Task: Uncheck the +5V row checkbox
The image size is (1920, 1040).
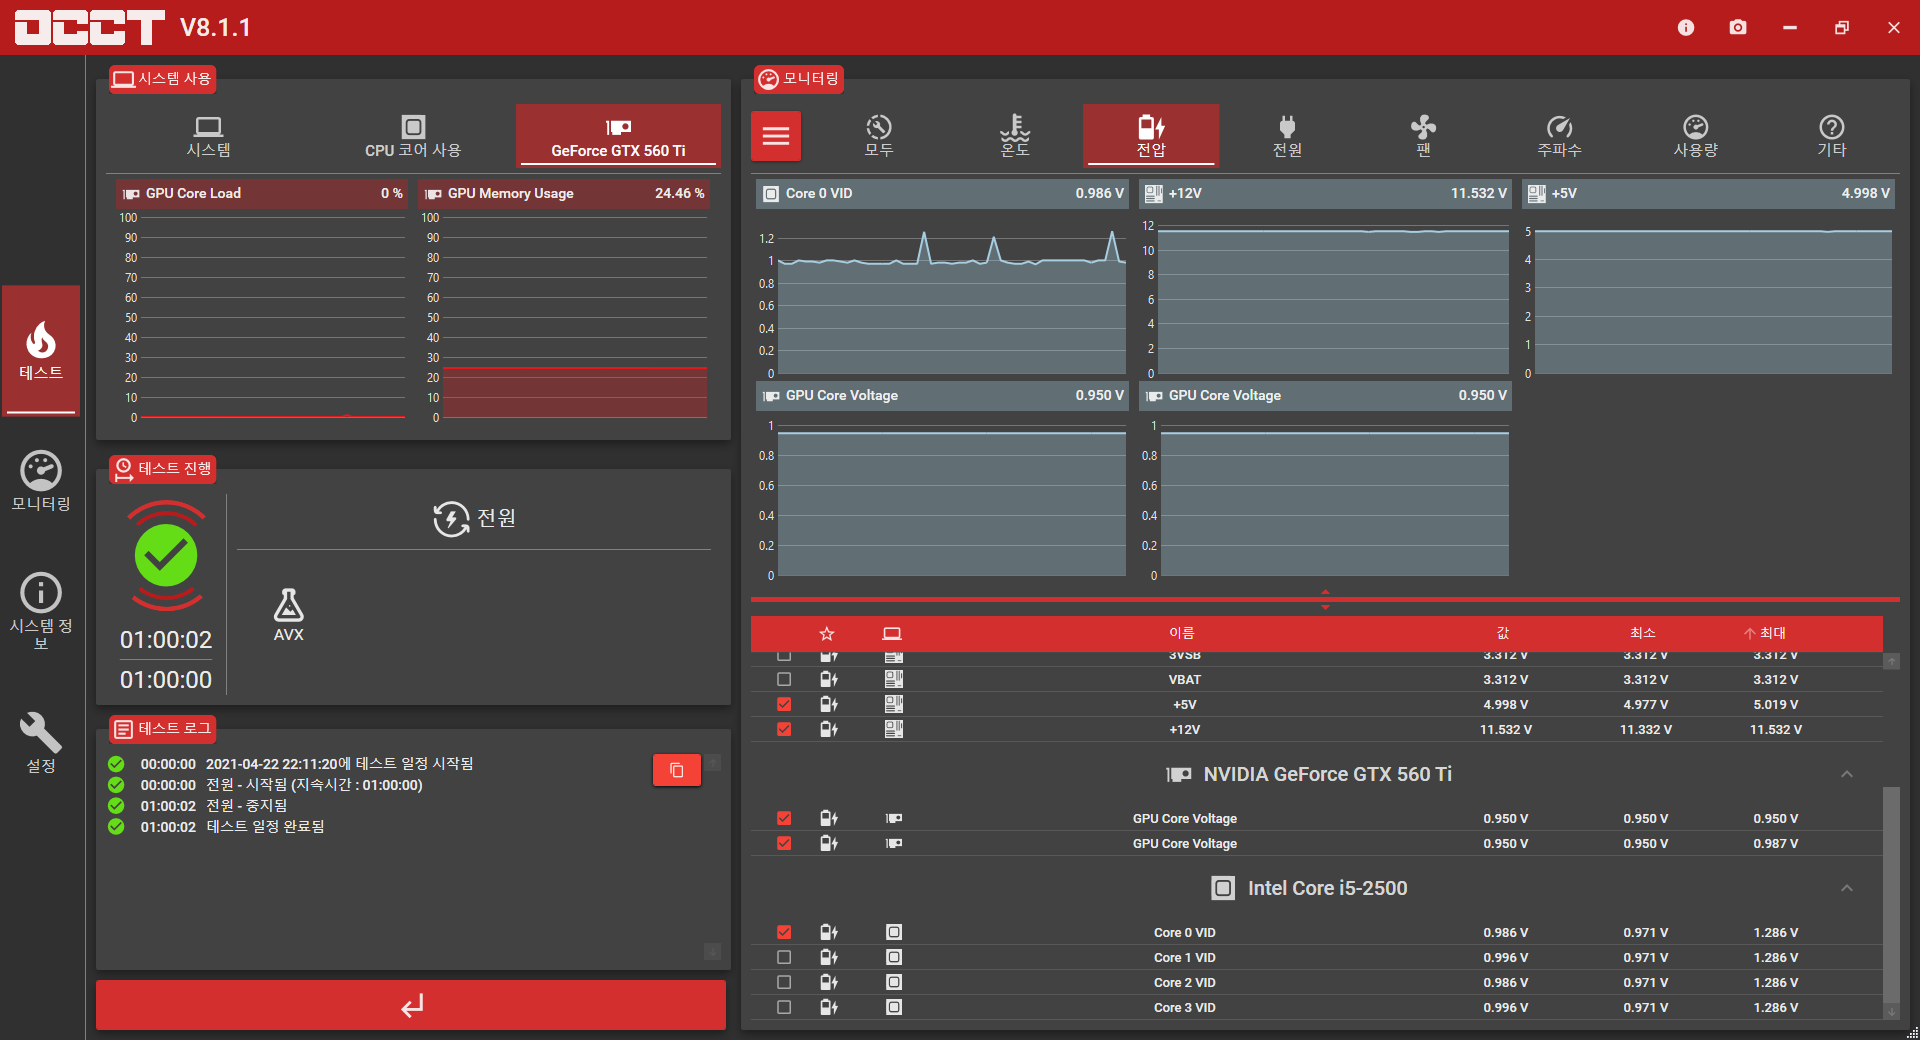Action: (x=784, y=704)
